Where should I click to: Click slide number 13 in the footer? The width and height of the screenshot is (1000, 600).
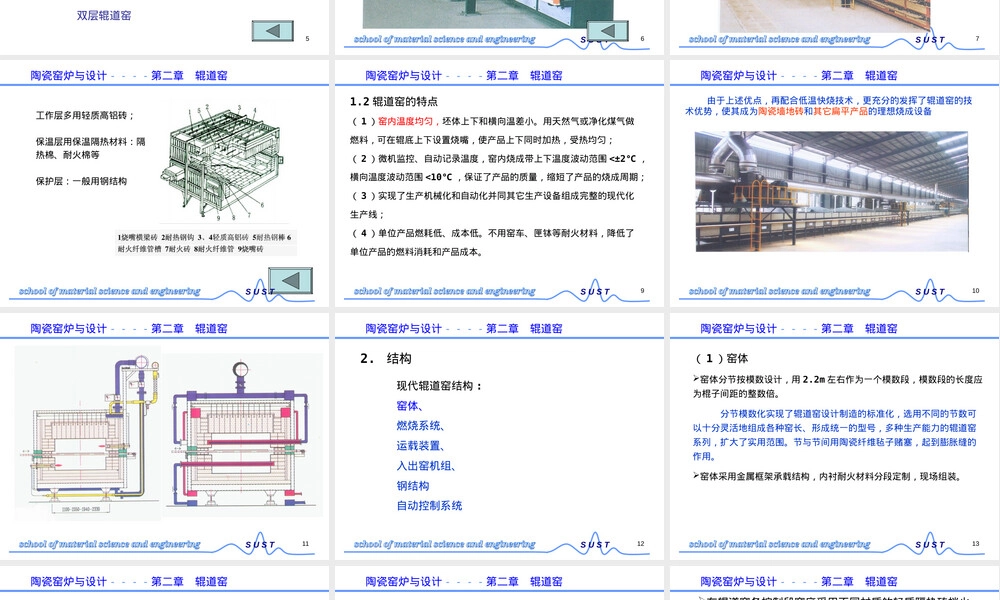(976, 543)
